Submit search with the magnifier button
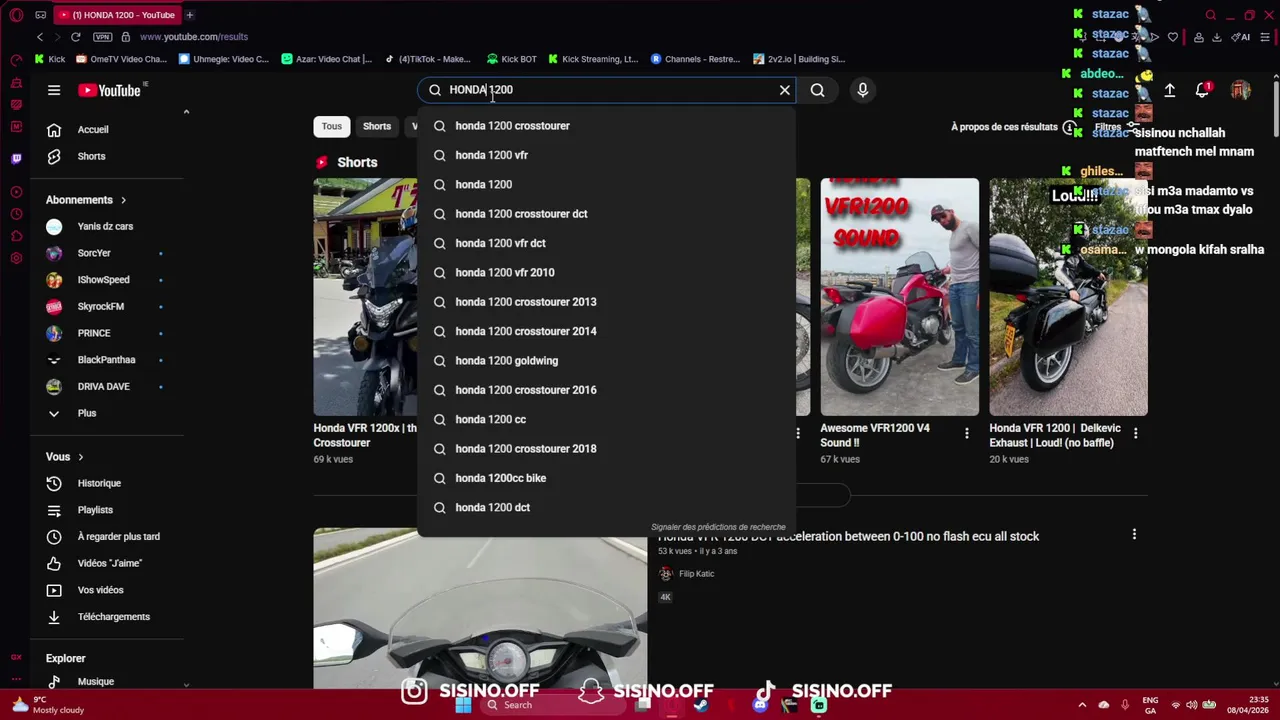 [818, 90]
